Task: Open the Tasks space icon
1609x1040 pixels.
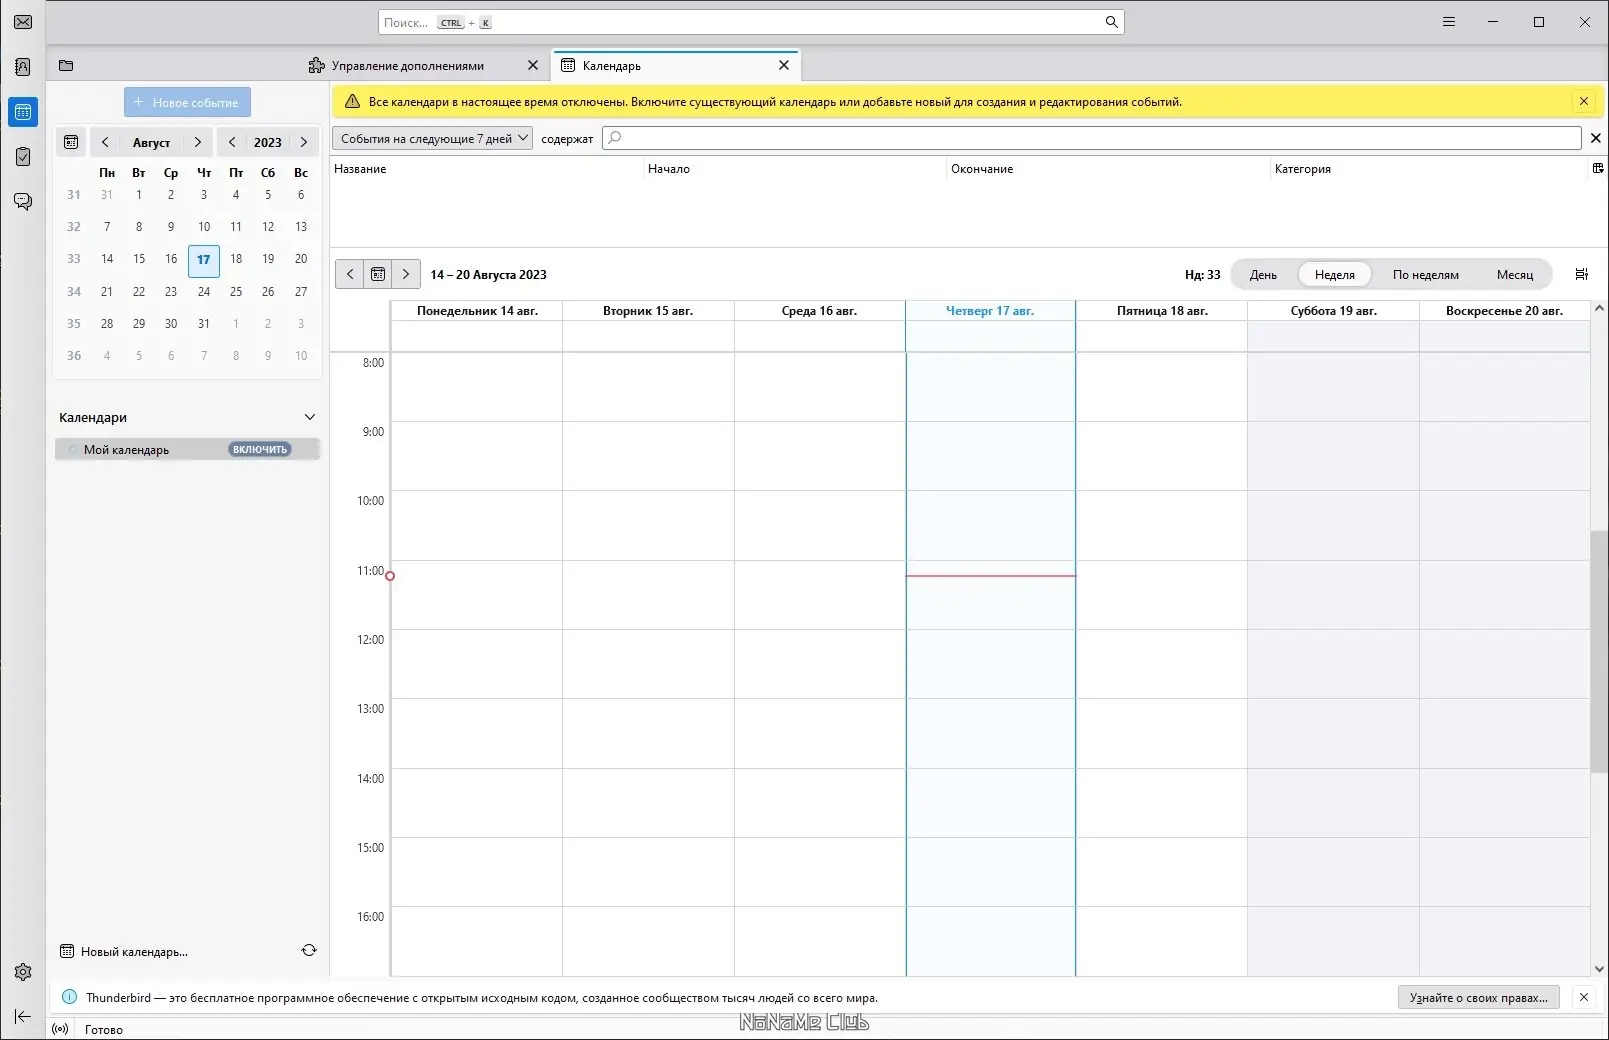Action: coord(23,157)
